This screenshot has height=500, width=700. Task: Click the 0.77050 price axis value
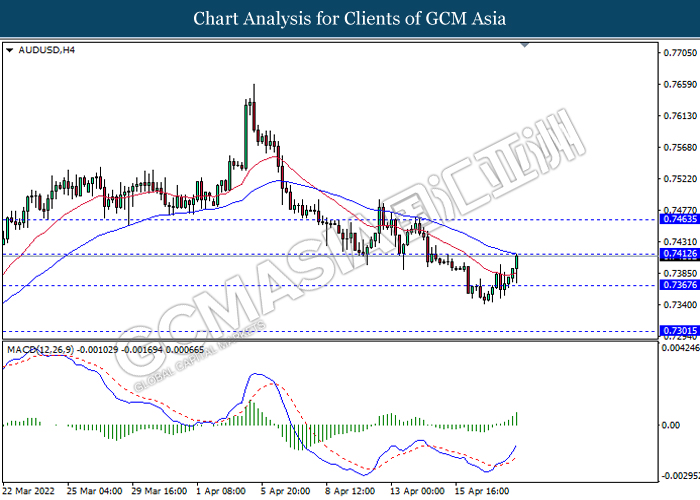[x=680, y=53]
